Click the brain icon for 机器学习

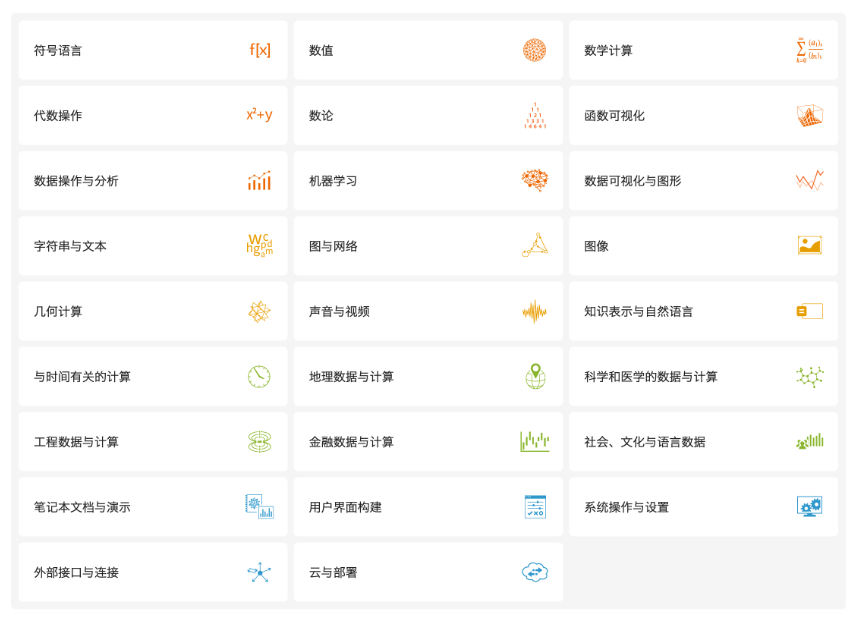coord(534,180)
